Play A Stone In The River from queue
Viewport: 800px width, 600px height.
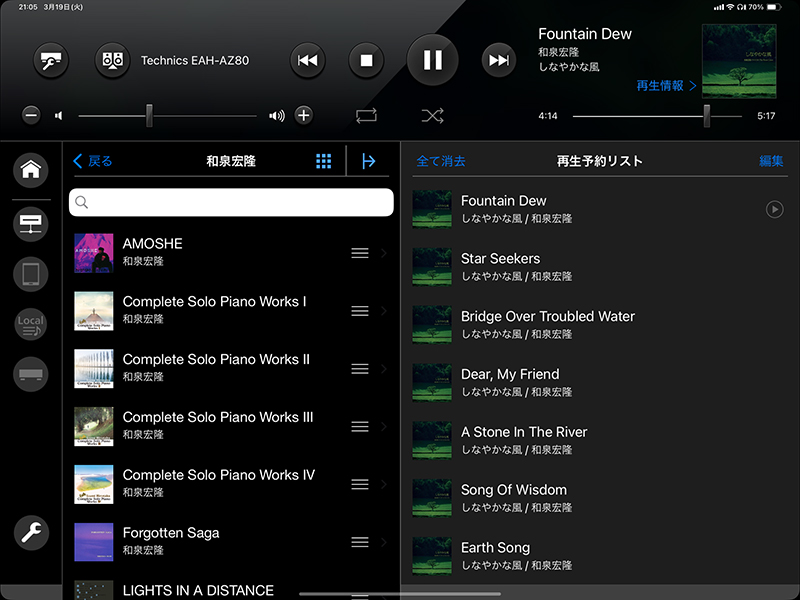600,440
